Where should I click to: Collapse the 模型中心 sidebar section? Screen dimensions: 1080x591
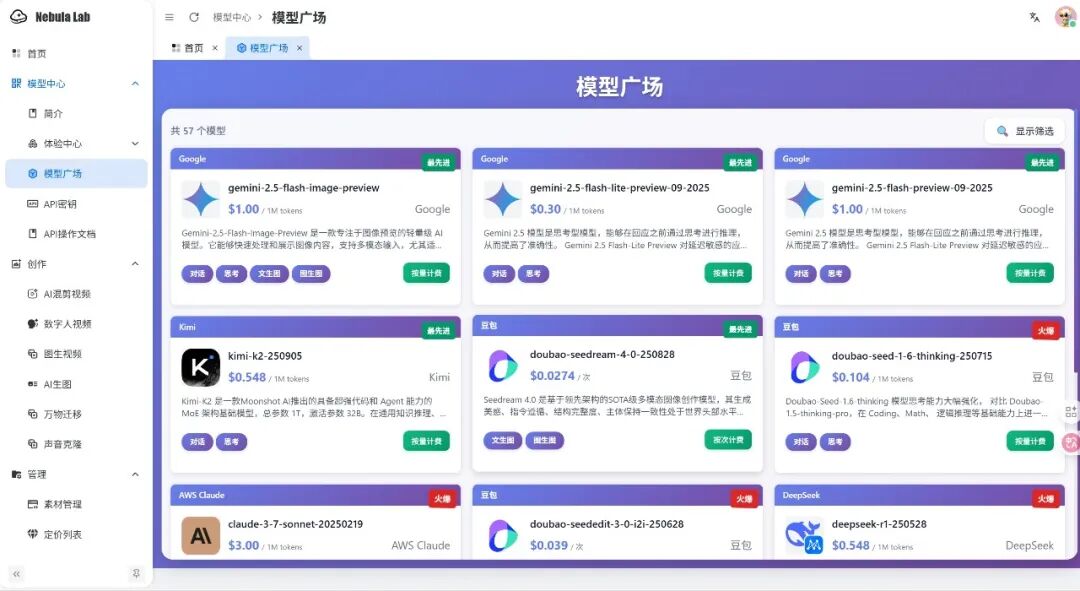135,84
